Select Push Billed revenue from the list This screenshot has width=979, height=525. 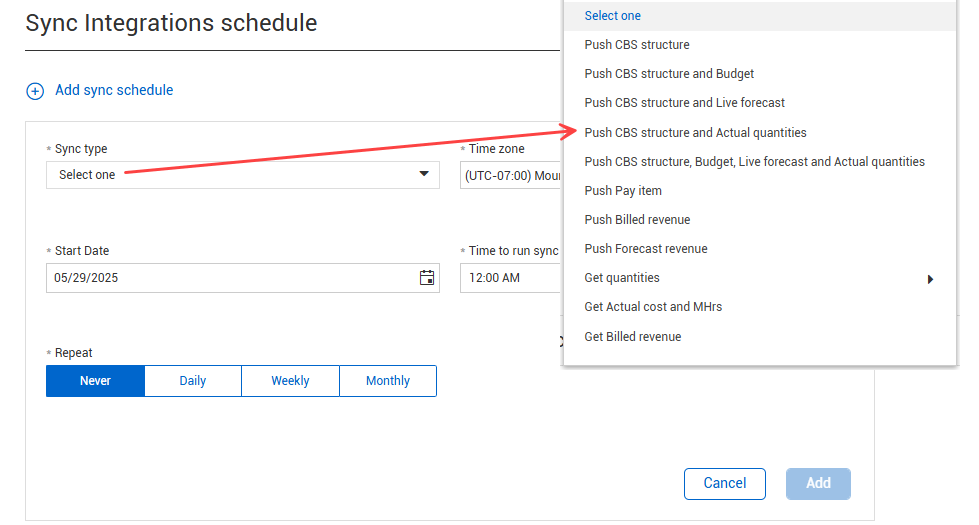point(637,220)
